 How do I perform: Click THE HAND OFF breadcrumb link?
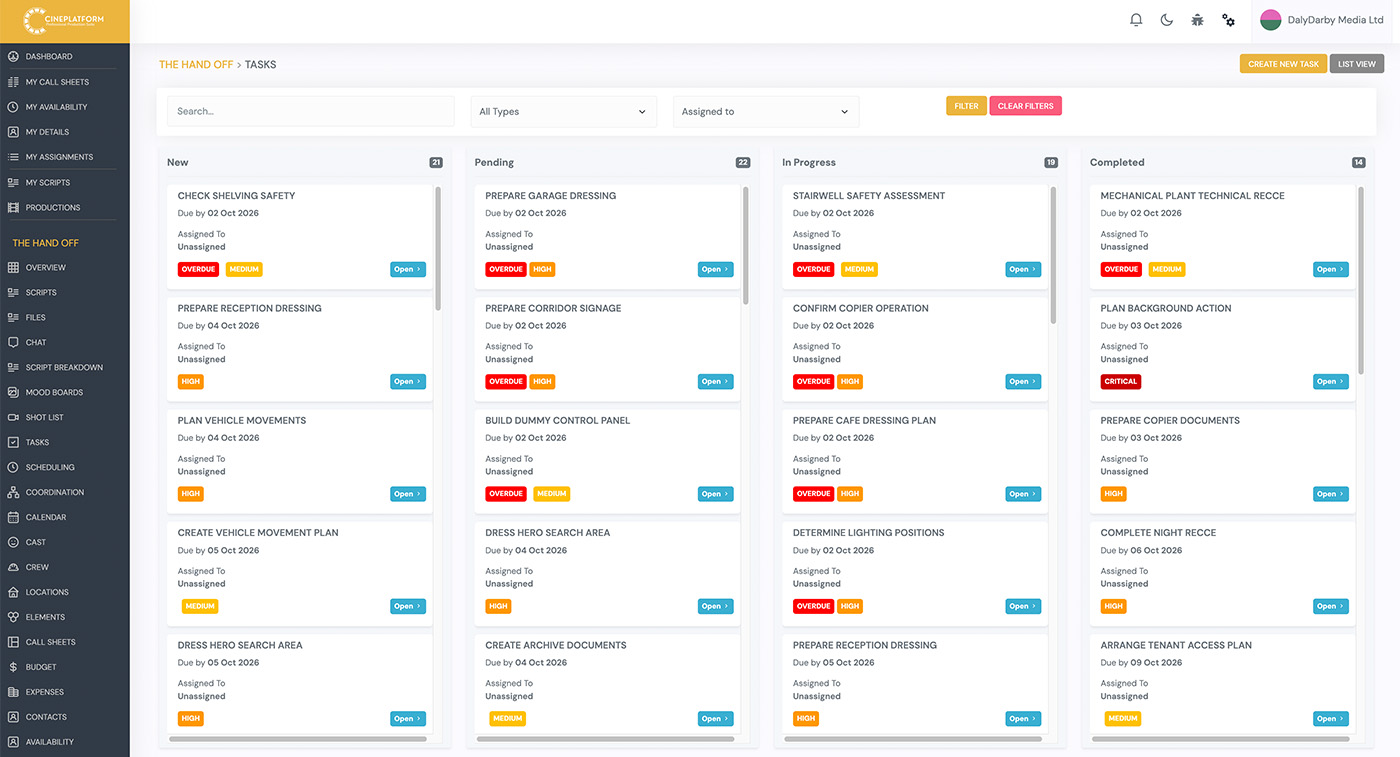(196, 64)
